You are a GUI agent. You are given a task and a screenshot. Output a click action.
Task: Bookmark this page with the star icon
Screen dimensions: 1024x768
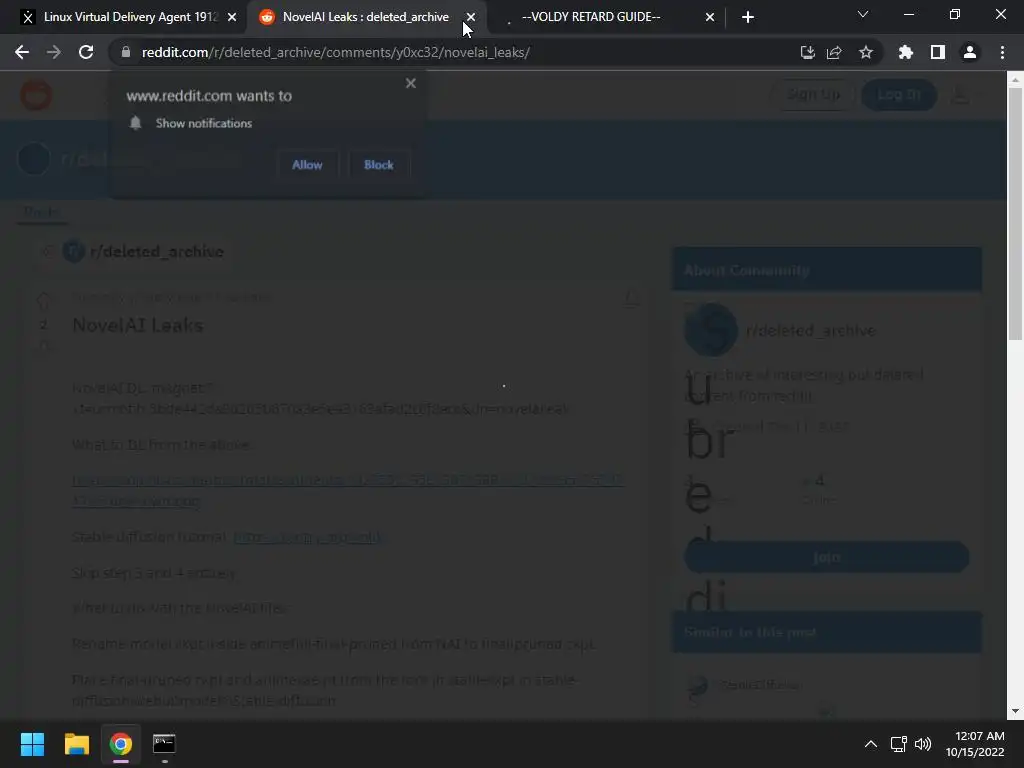click(866, 52)
